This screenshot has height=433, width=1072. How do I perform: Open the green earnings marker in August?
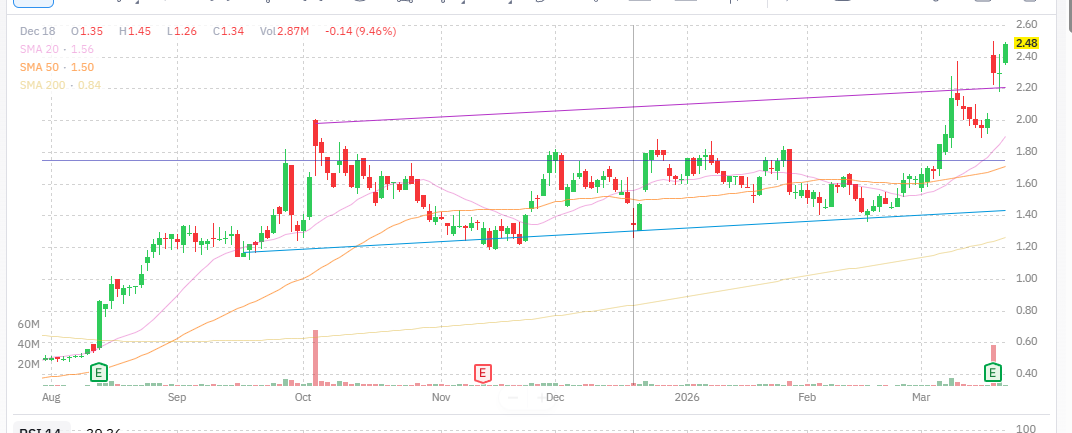[100, 373]
